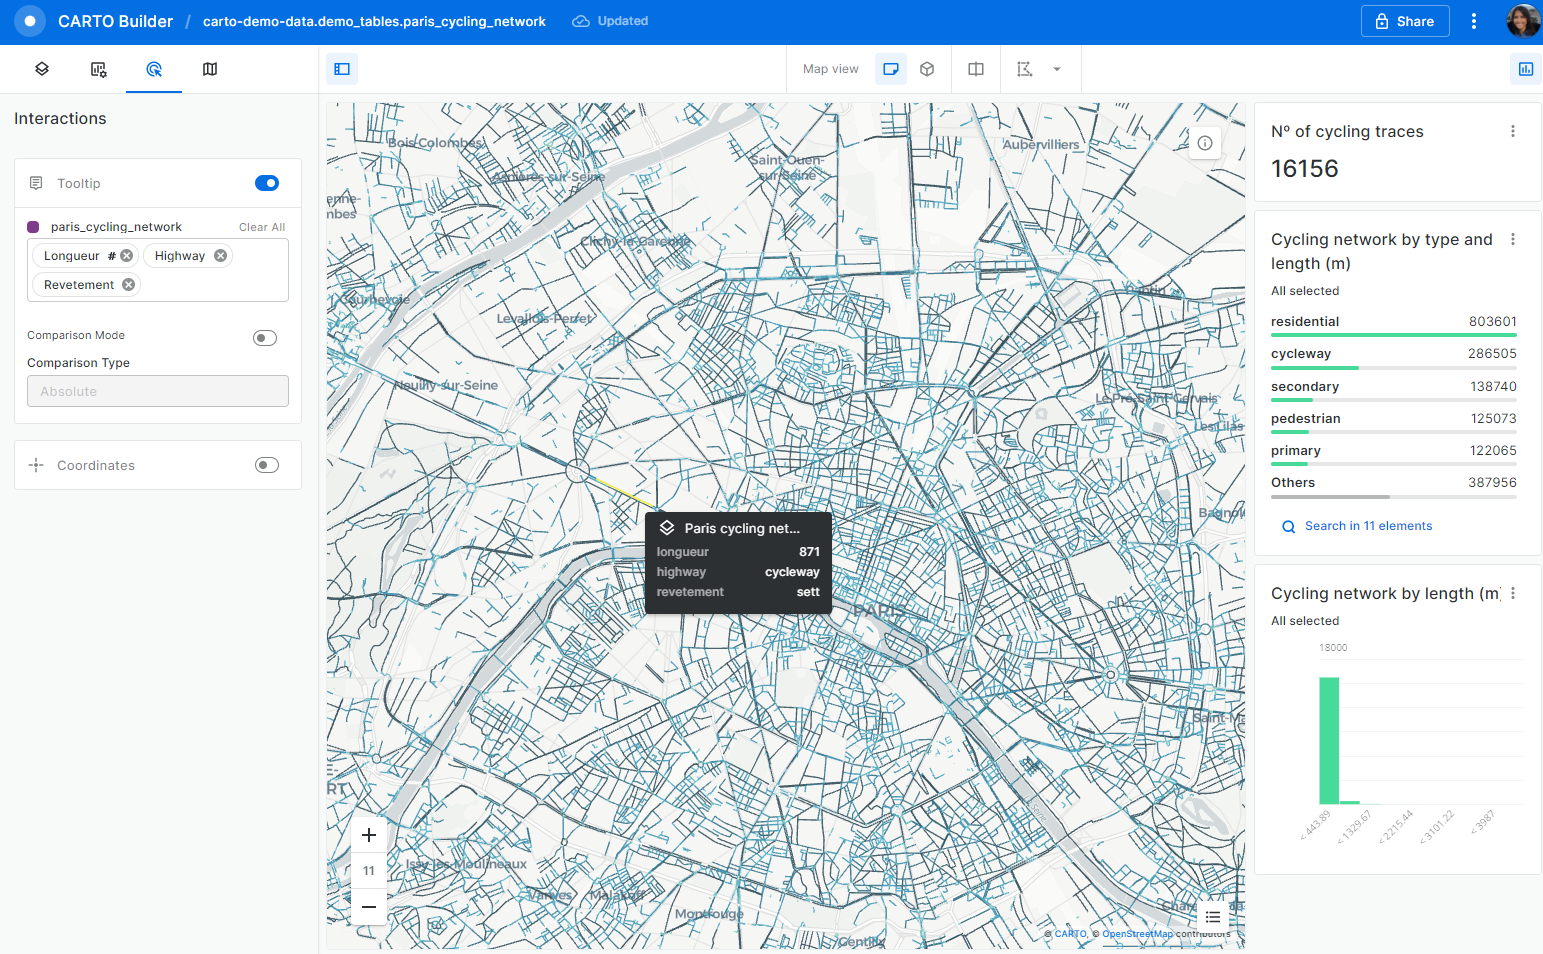
Task: Switch to 3D view mode
Action: [x=927, y=69]
